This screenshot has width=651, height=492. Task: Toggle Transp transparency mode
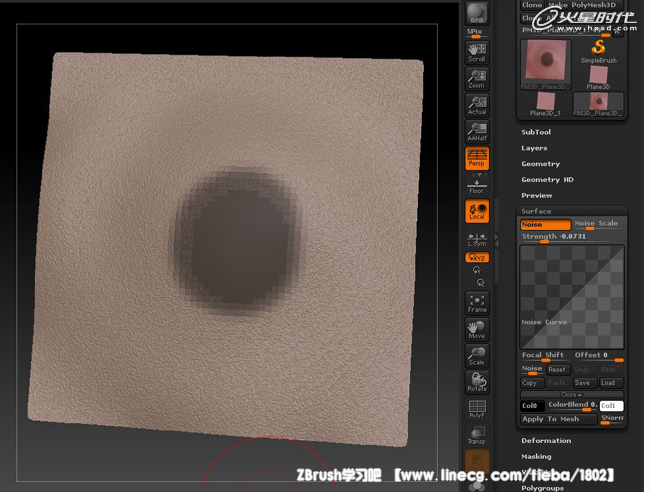477,435
